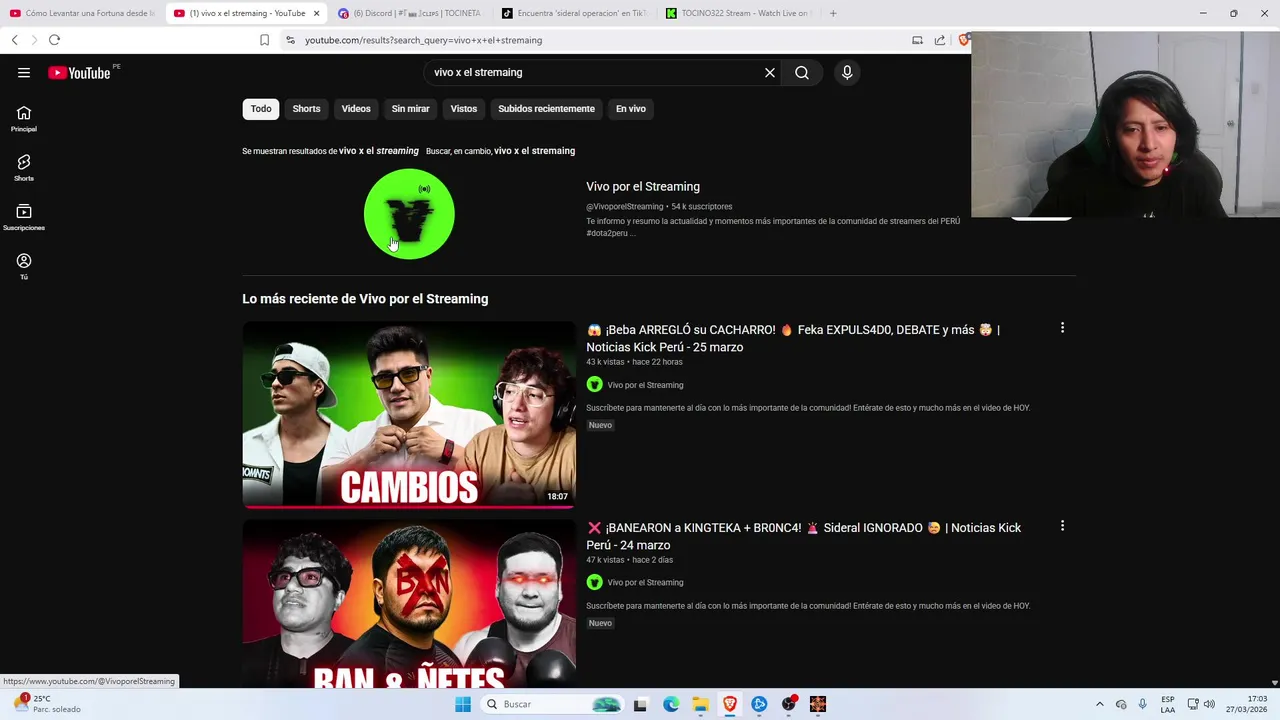Select the Todo filter chip

click(261, 109)
